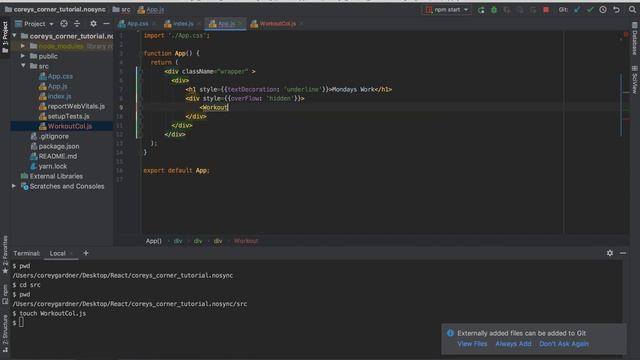Expand Scratches and Consoles
This screenshot has width=640, height=360.
coord(14,186)
